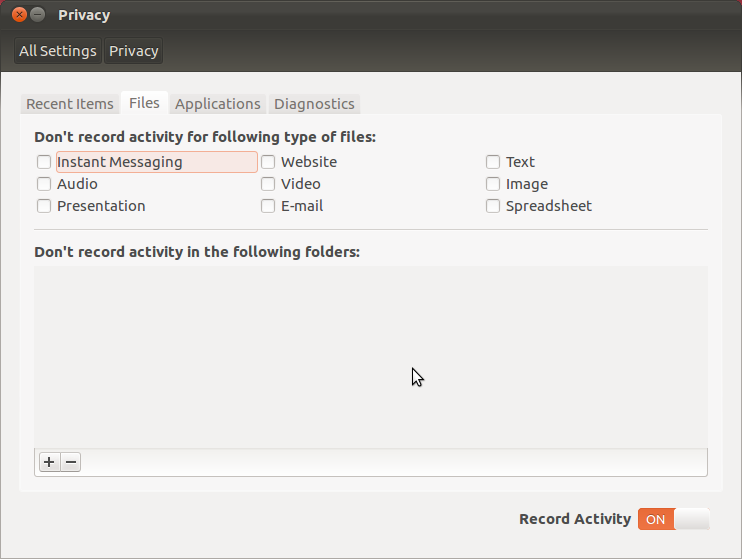
Task: Click the plus icon to add folder
Action: pos(49,462)
